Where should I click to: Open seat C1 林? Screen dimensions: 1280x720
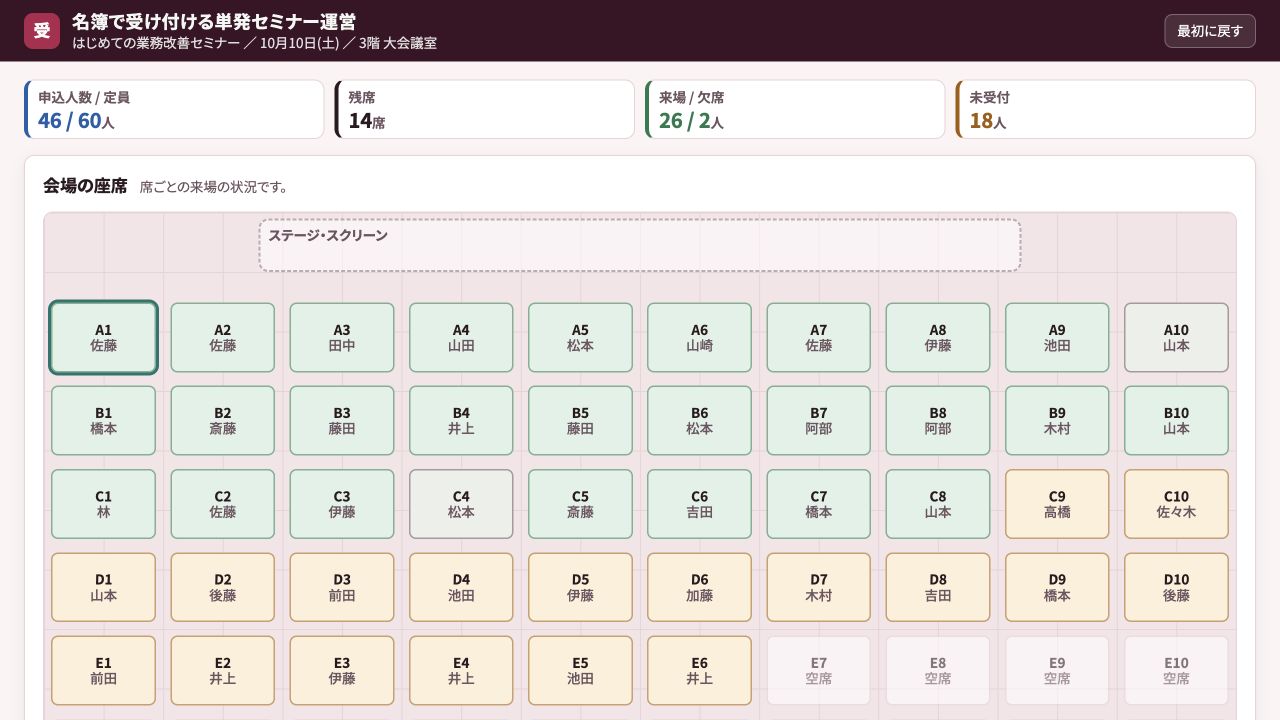click(103, 504)
